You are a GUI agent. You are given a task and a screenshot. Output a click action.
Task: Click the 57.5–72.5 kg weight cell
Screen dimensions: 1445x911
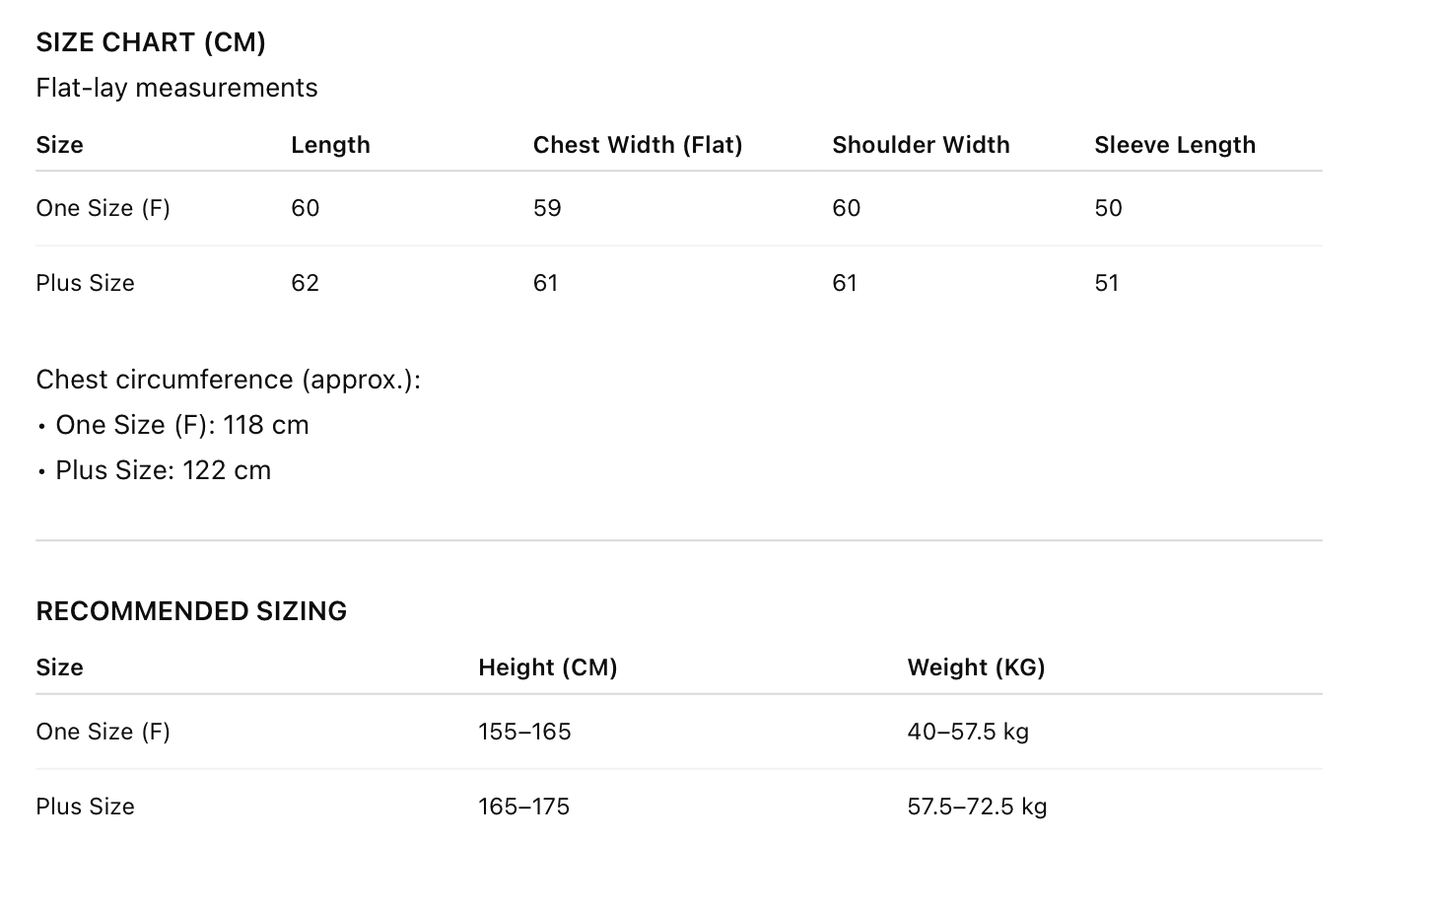(976, 807)
